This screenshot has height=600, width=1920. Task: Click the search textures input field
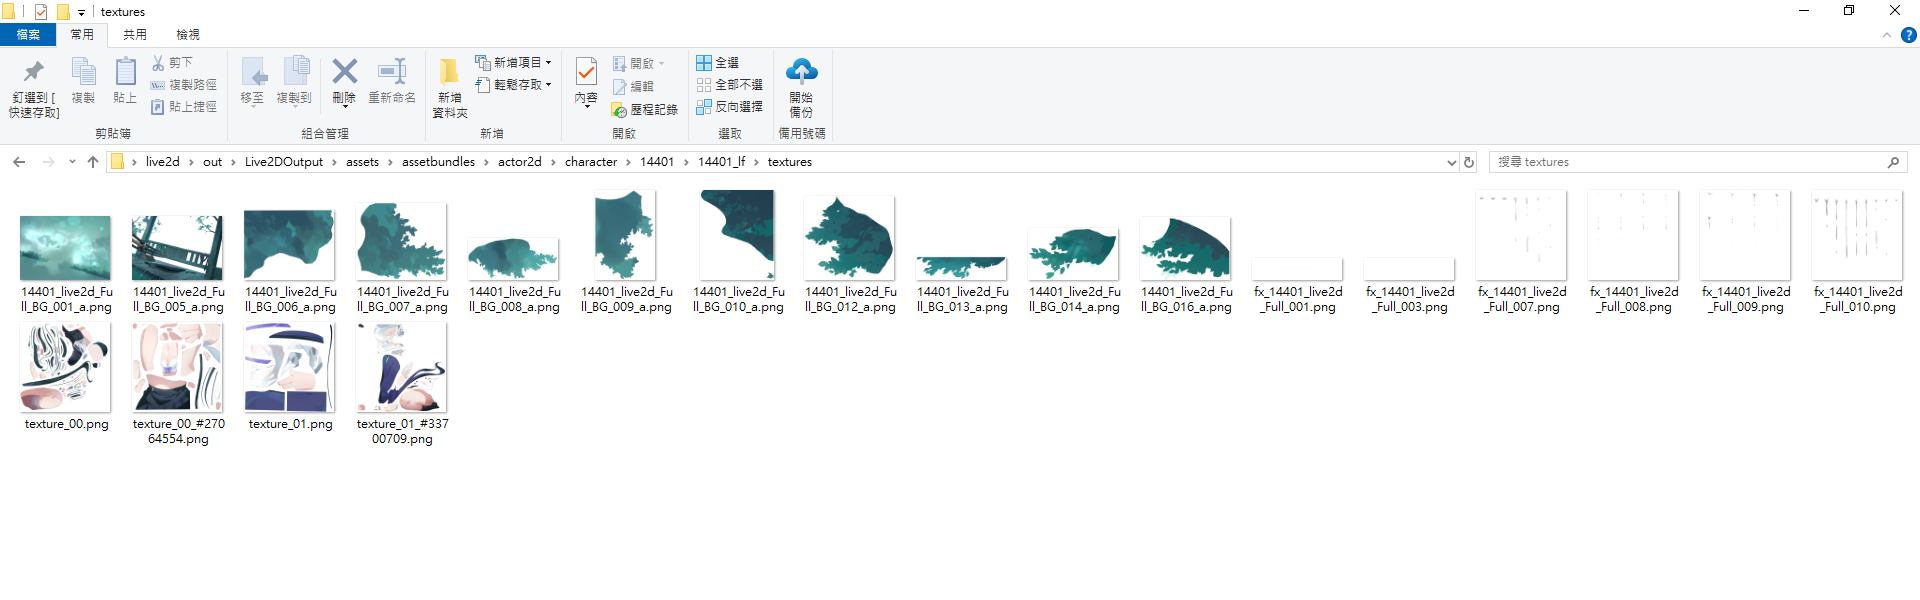pyautogui.click(x=1690, y=162)
